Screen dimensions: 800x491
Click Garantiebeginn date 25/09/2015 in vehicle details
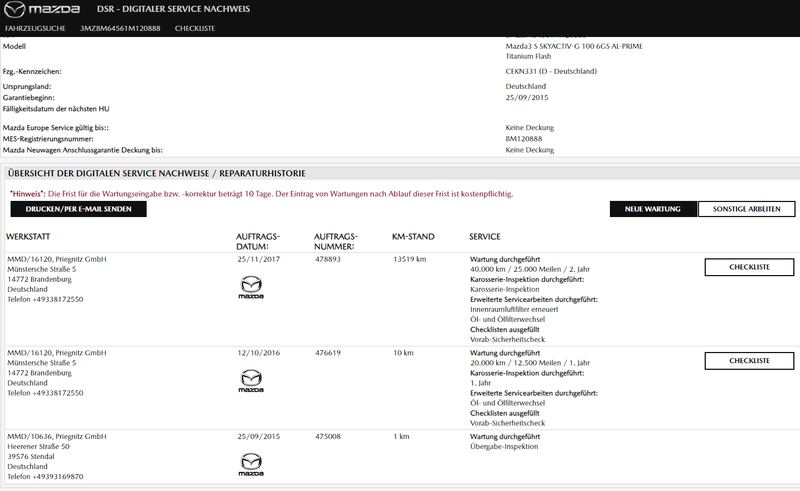(527, 97)
